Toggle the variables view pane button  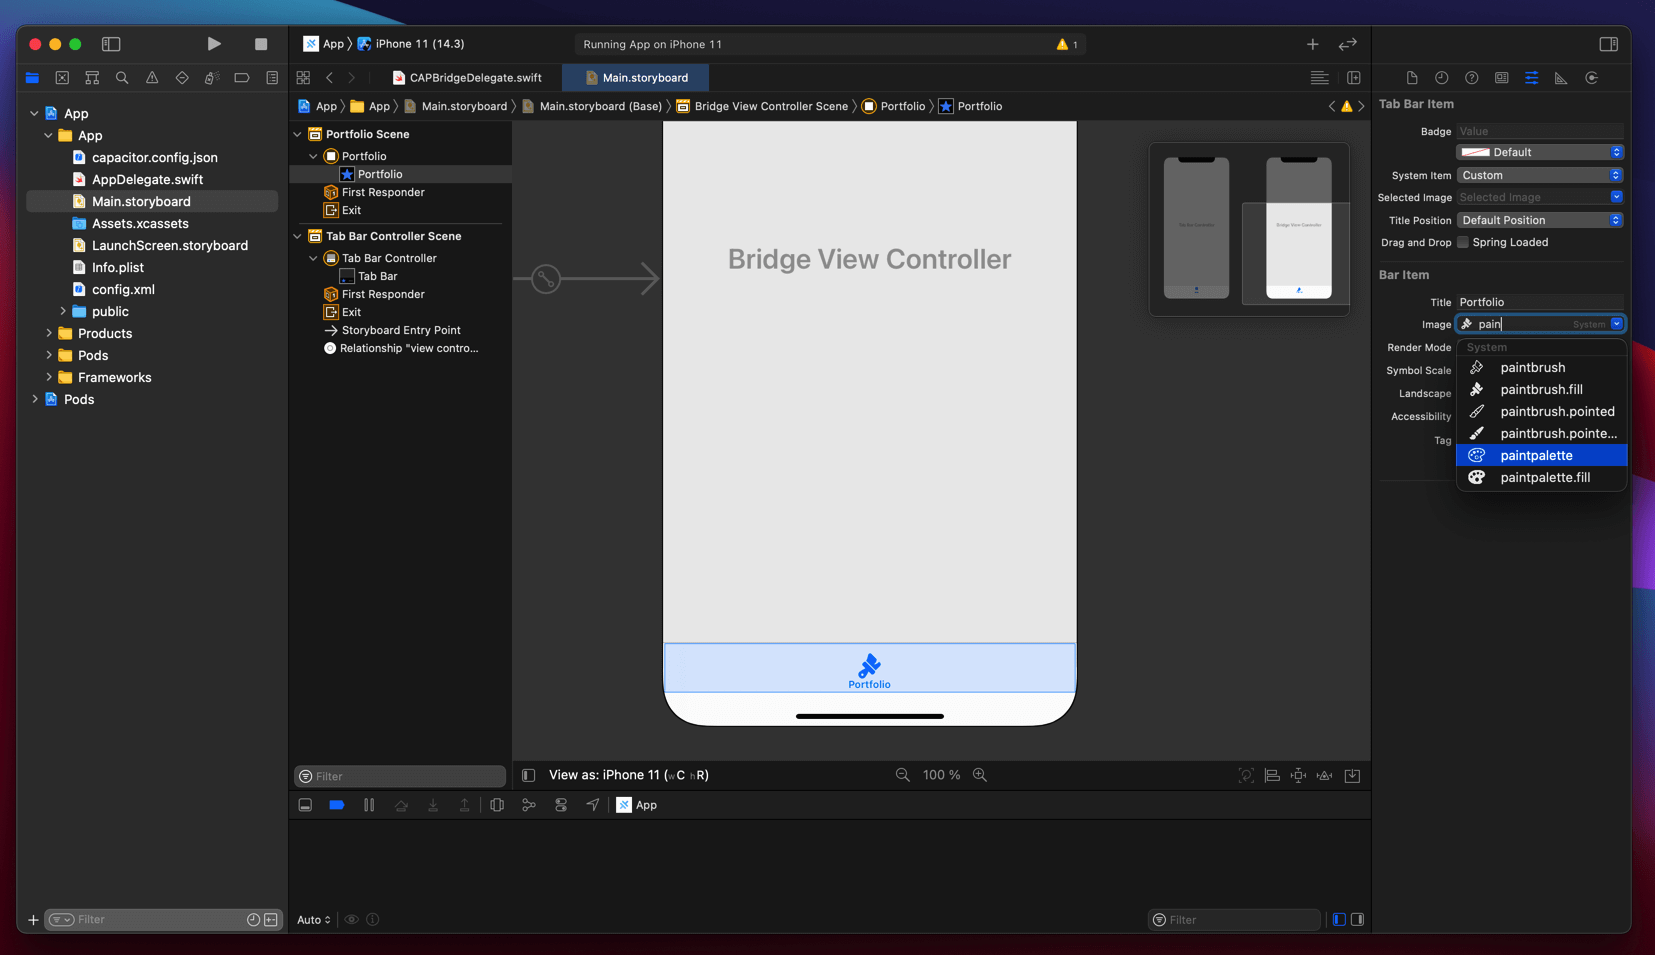pyautogui.click(x=1339, y=919)
